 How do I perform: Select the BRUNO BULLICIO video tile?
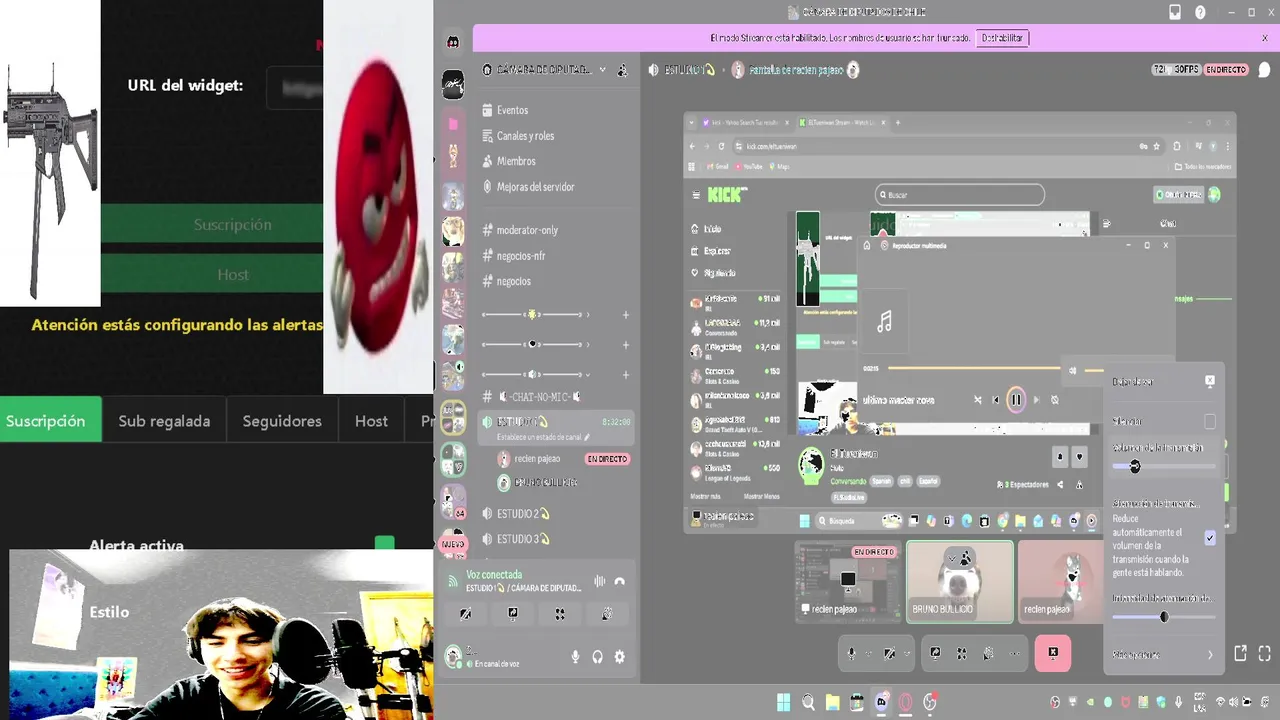960,582
